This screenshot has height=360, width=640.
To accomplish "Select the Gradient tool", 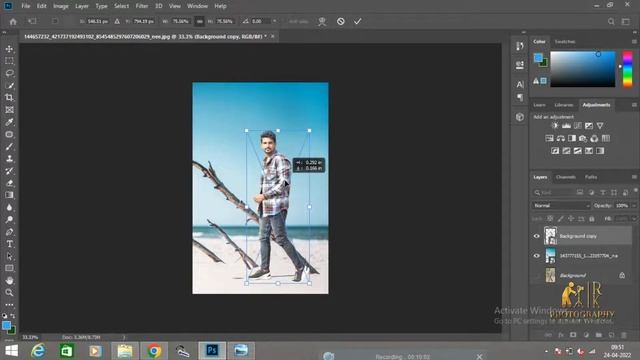I will coord(9,195).
